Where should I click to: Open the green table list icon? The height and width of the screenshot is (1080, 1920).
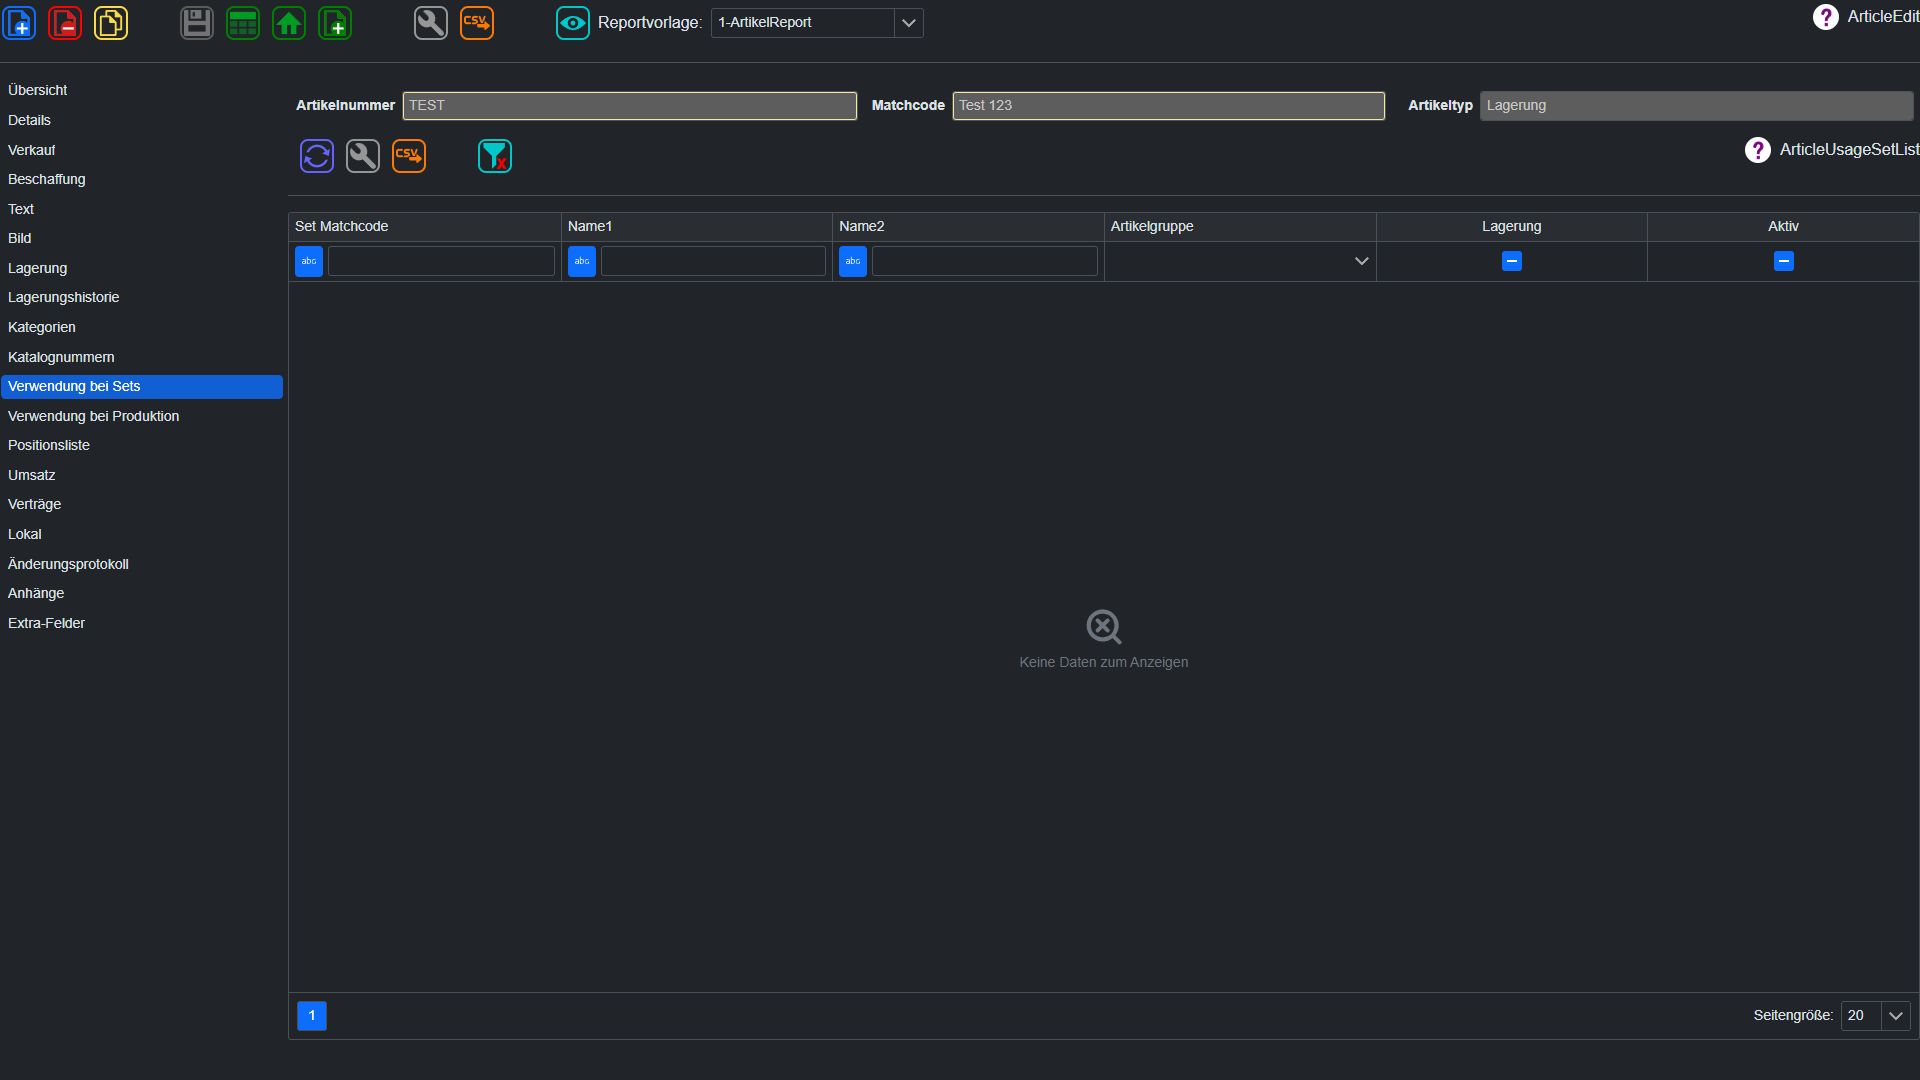(x=243, y=22)
